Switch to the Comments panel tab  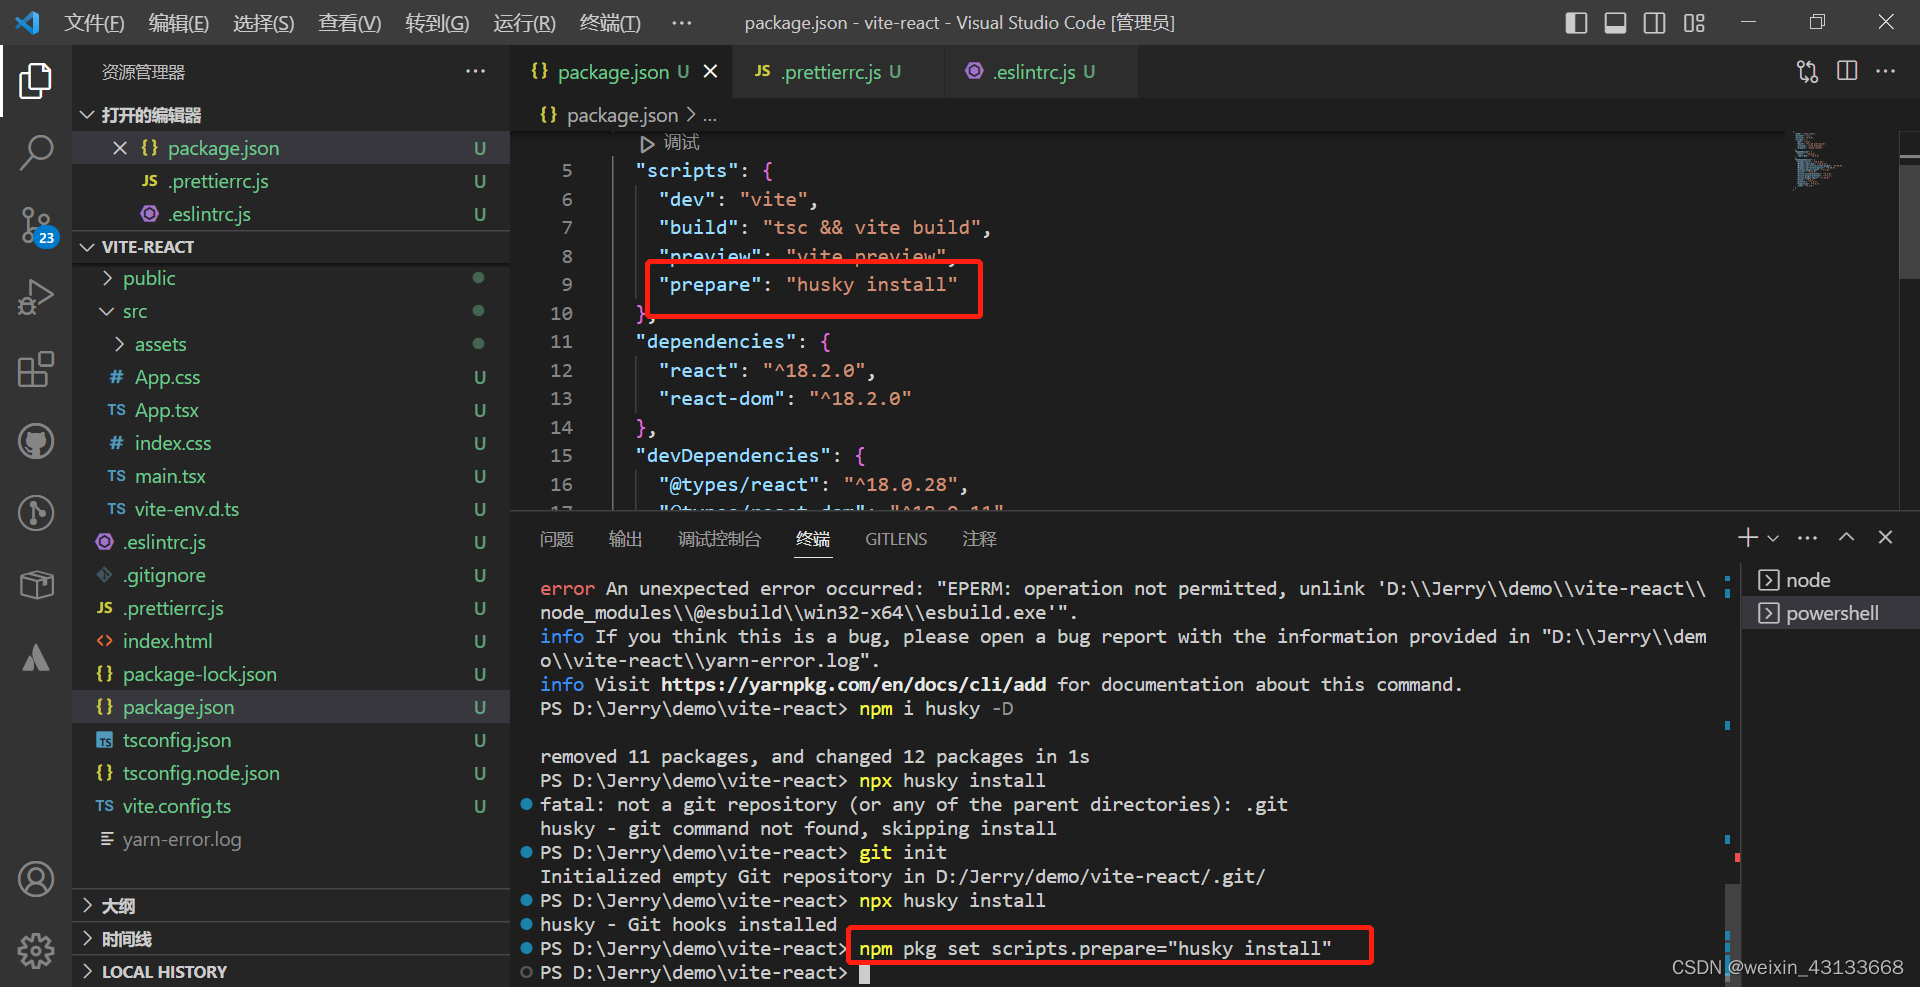[979, 539]
